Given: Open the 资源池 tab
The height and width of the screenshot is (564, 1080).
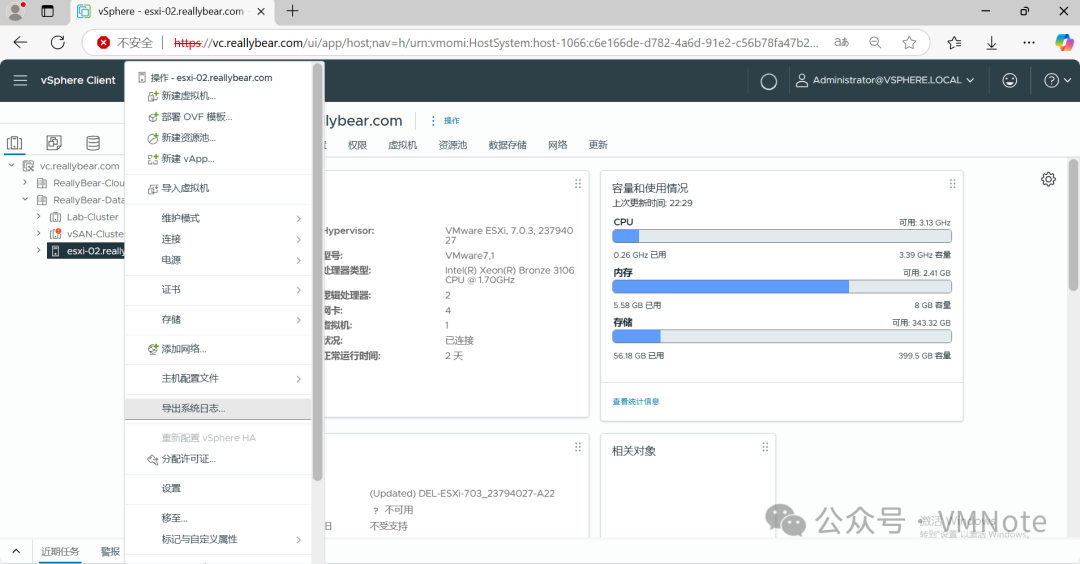Looking at the screenshot, I should [x=453, y=145].
